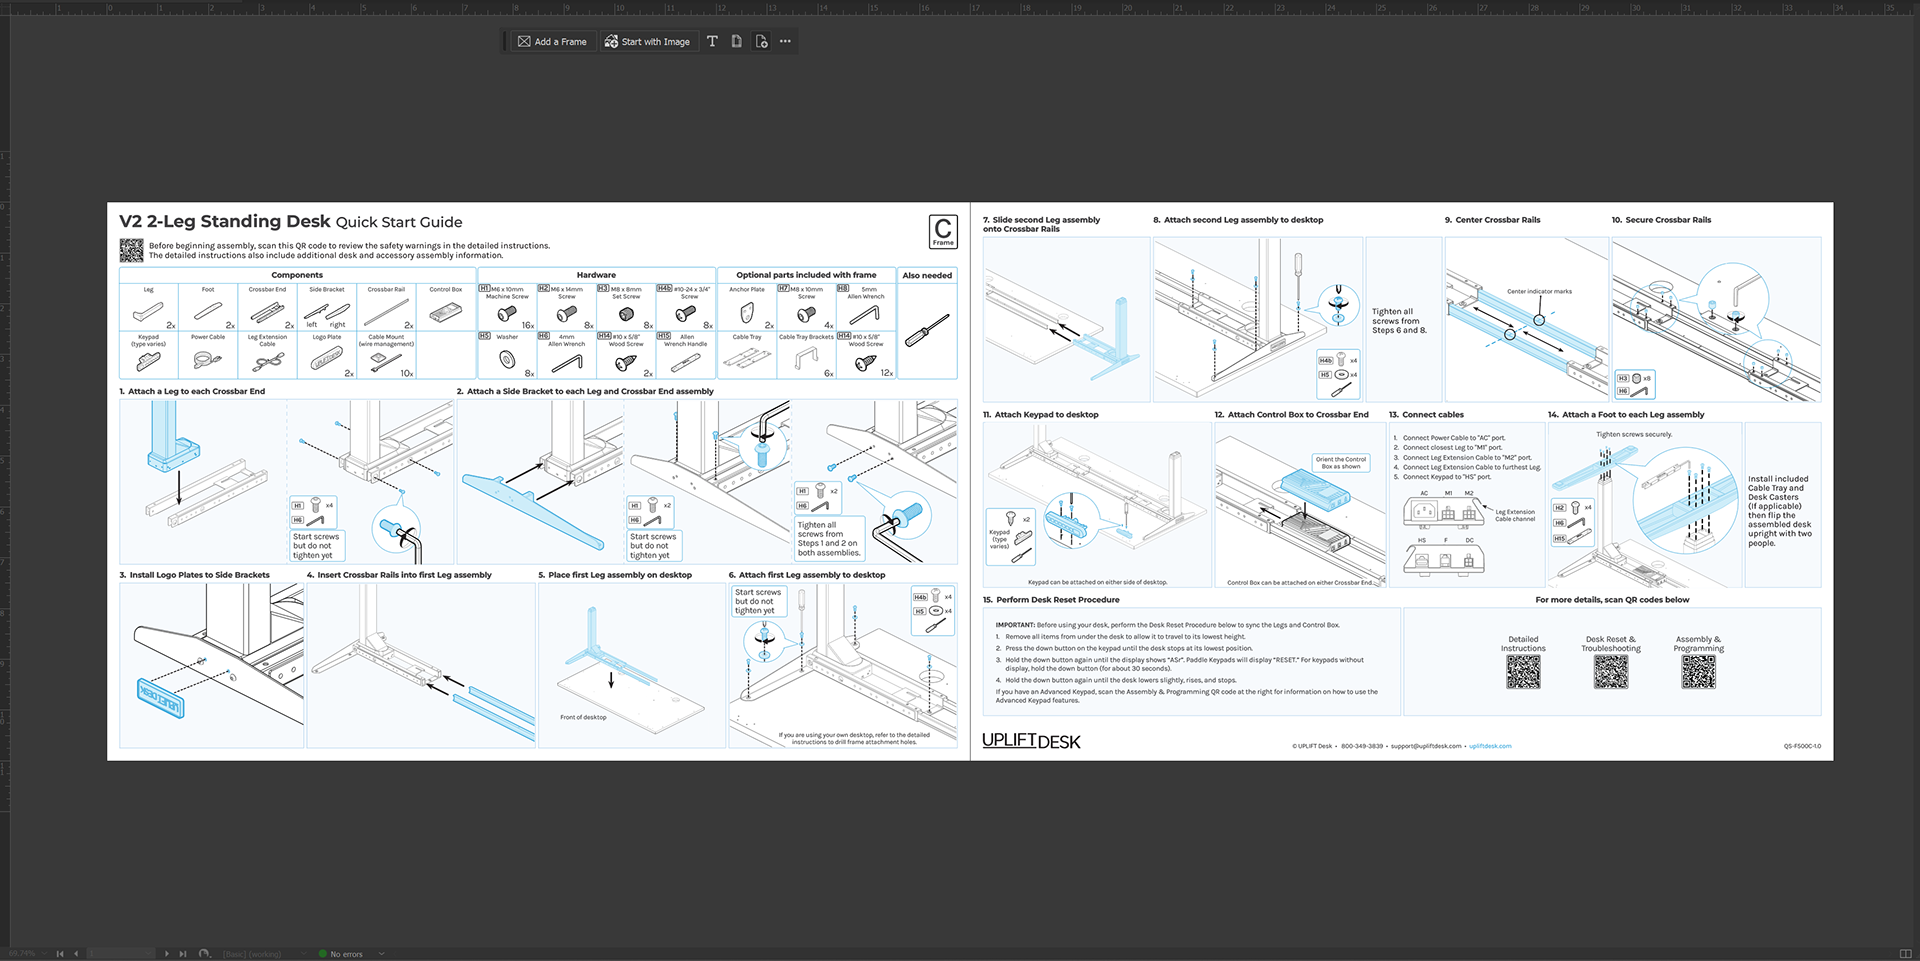The width and height of the screenshot is (1920, 961).
Task: Open the preflight profile dropdown arrow
Action: click(303, 953)
